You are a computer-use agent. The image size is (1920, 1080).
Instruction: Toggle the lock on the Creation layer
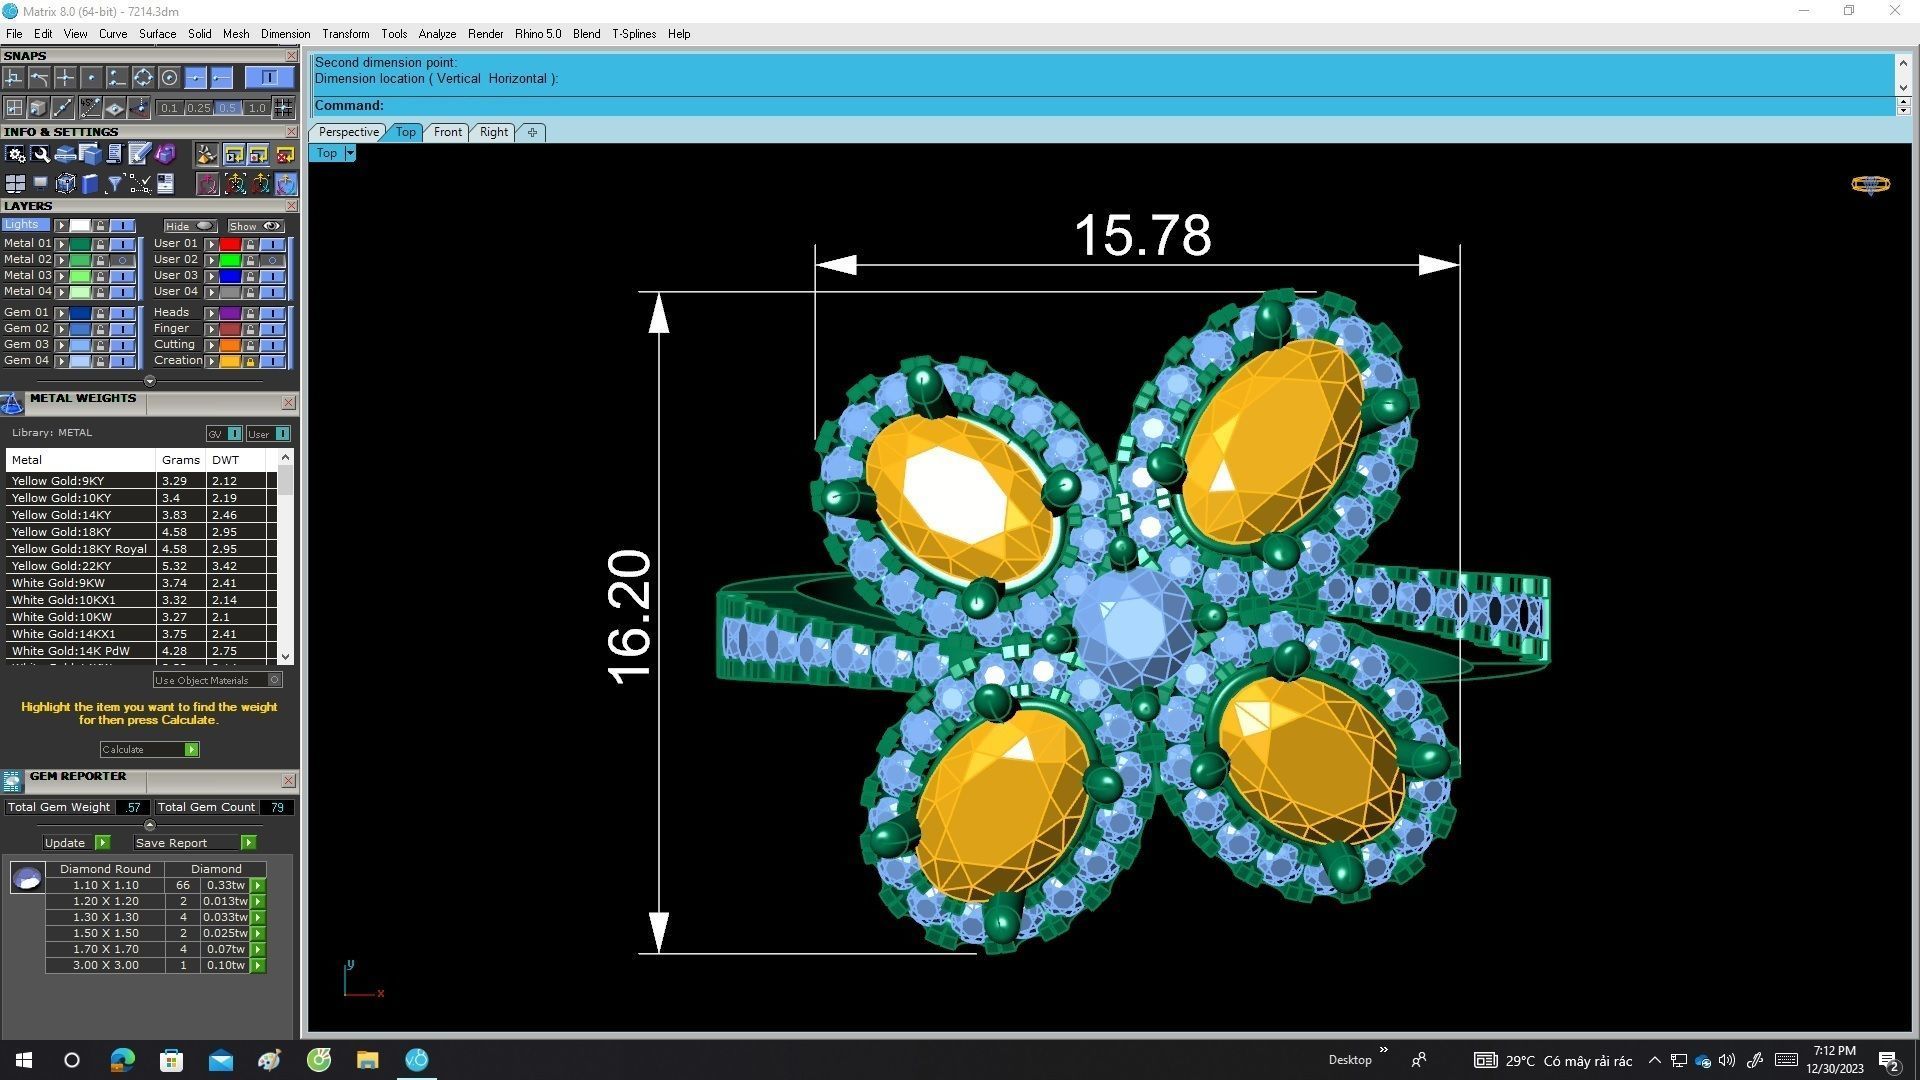(x=250, y=361)
